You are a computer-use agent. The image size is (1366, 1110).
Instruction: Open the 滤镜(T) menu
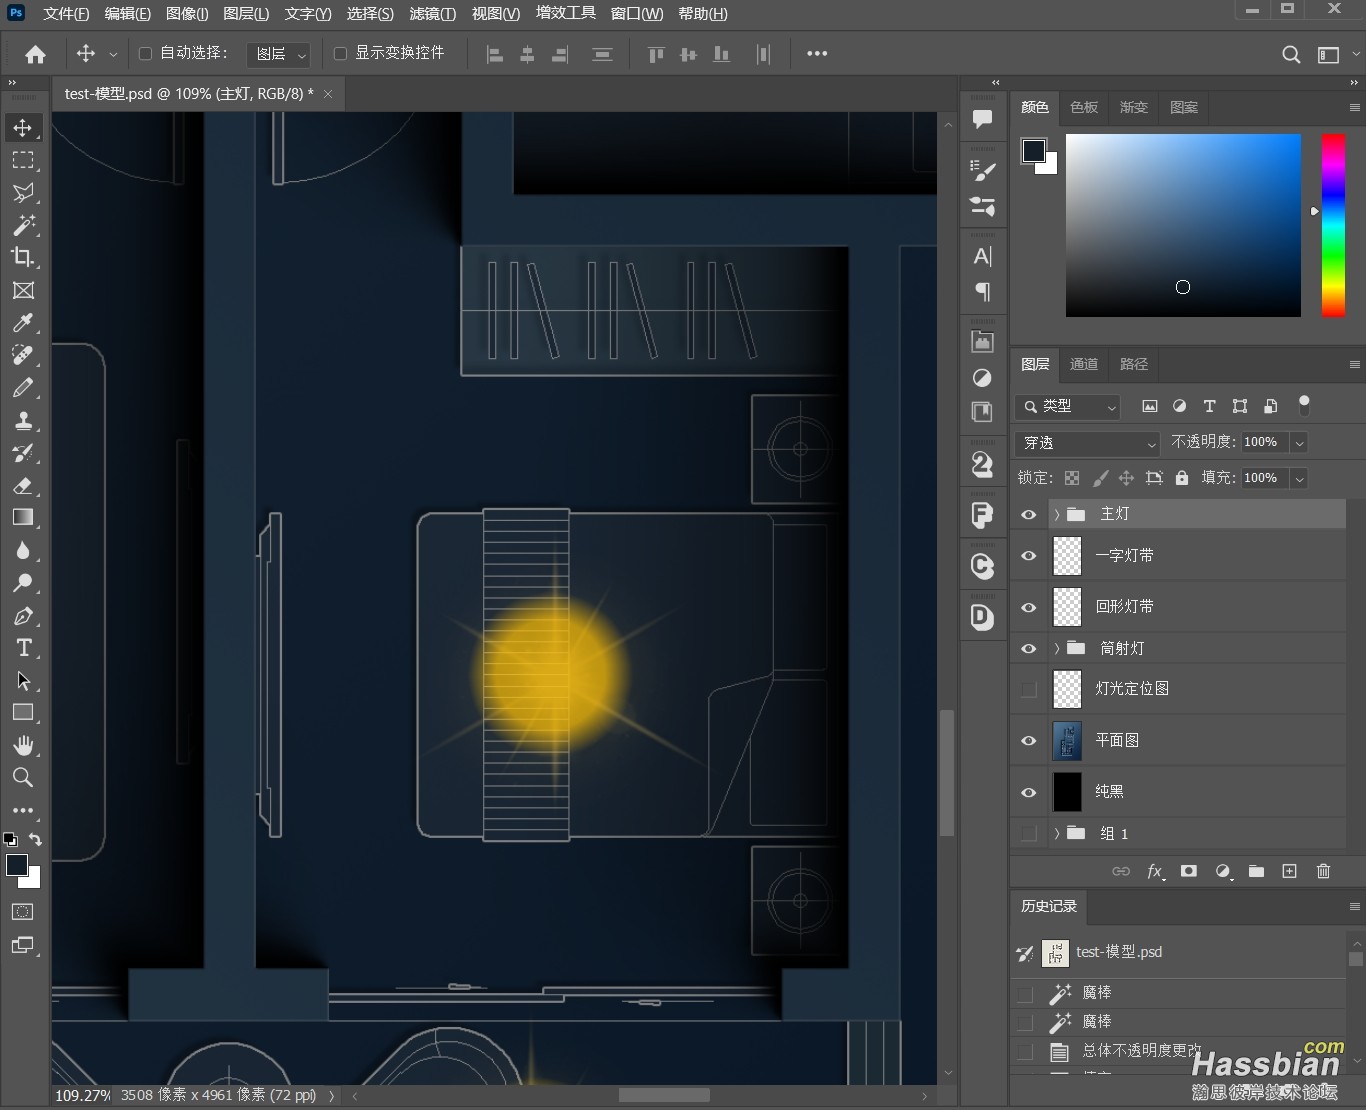432,14
